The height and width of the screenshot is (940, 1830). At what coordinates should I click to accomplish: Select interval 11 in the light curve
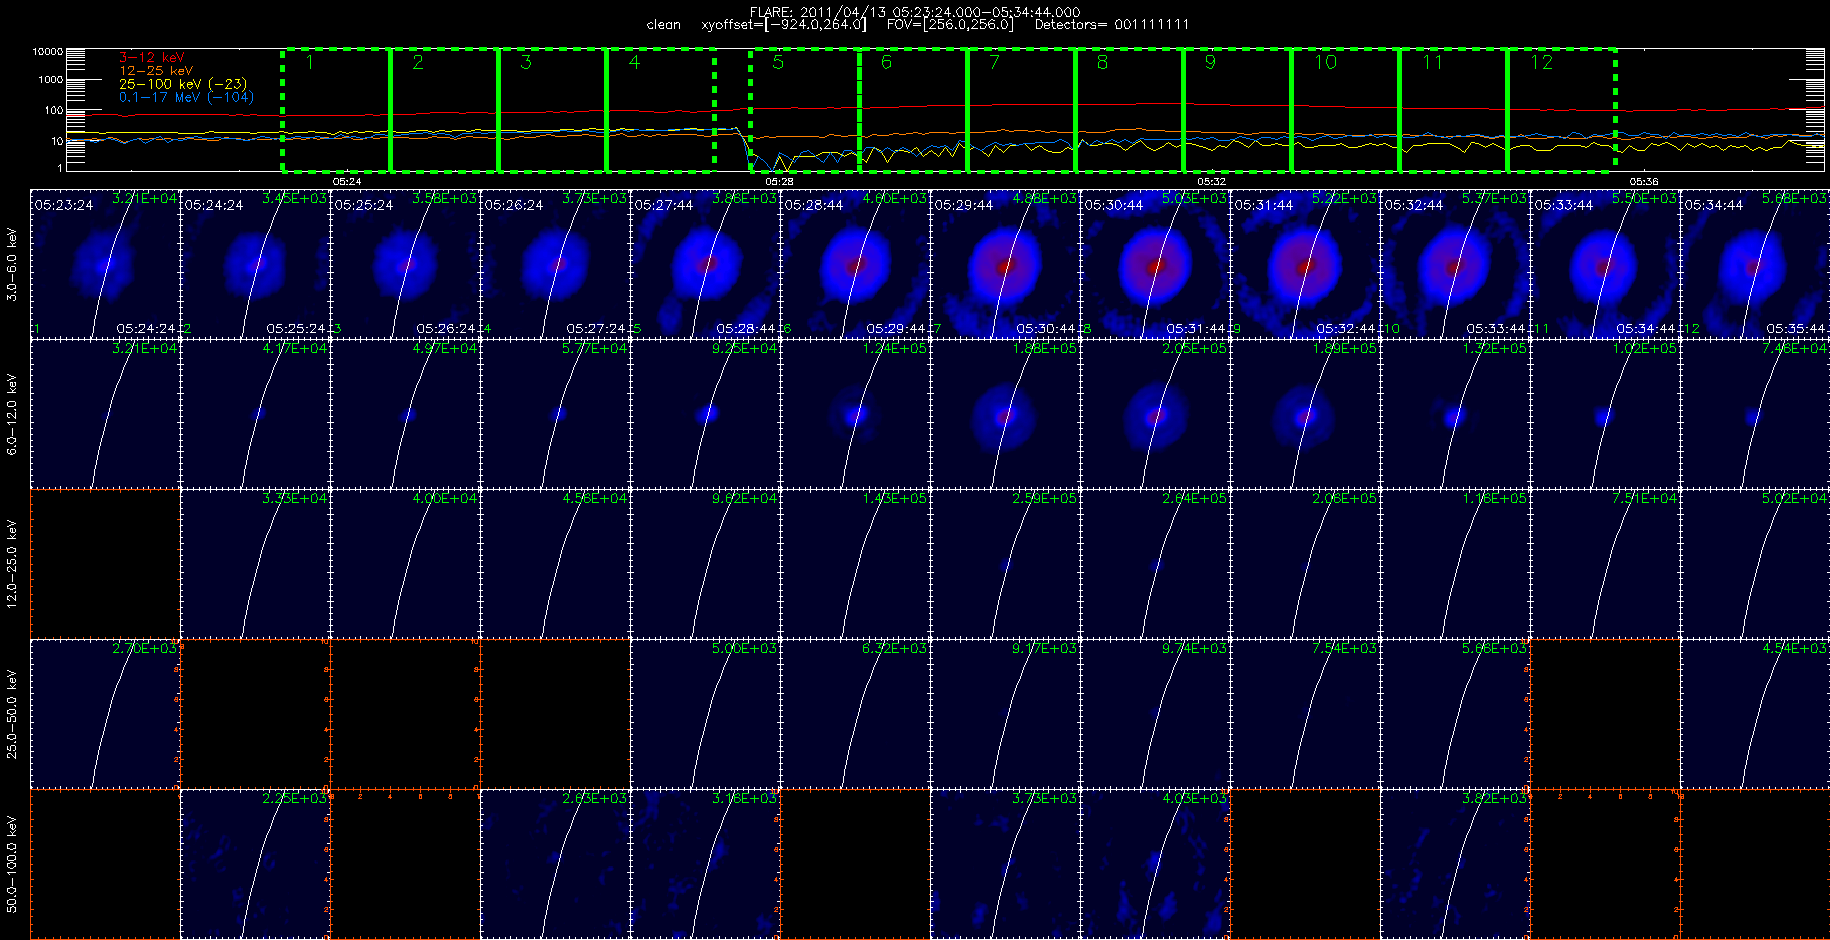1454,110
